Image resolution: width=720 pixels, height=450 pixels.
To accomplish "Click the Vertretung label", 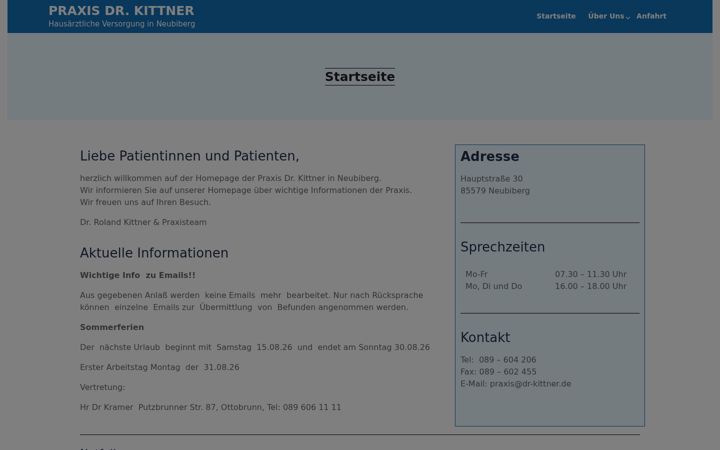I will point(102,388).
